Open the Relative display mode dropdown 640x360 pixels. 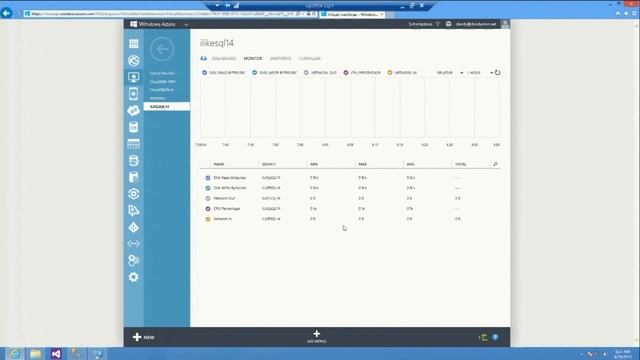pos(449,73)
